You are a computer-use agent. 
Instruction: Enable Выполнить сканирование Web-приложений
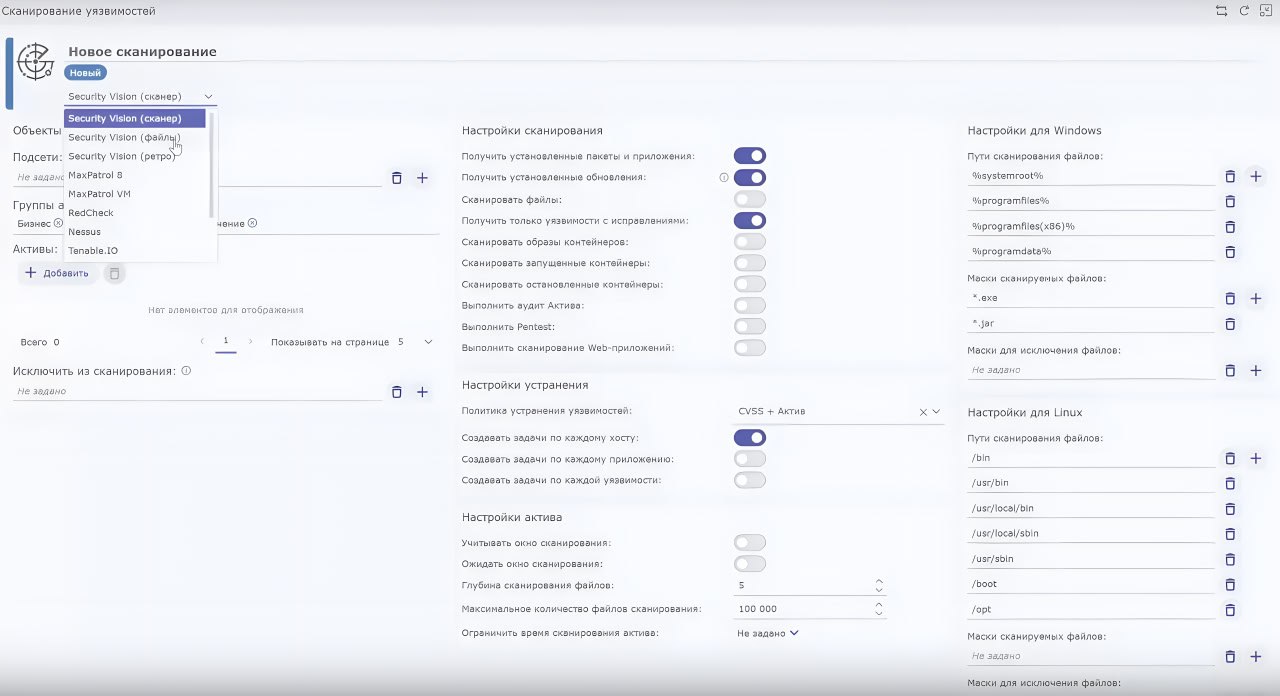(750, 348)
